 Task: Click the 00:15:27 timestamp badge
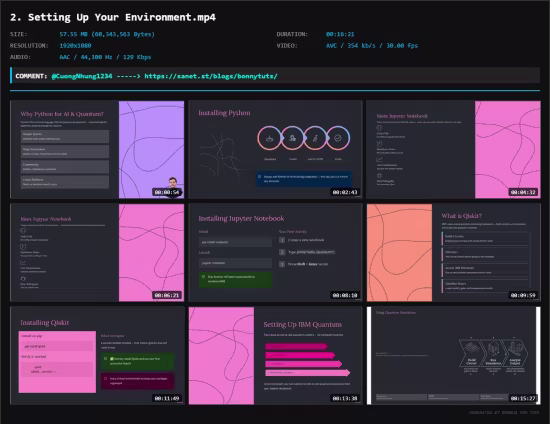pyautogui.click(x=523, y=398)
